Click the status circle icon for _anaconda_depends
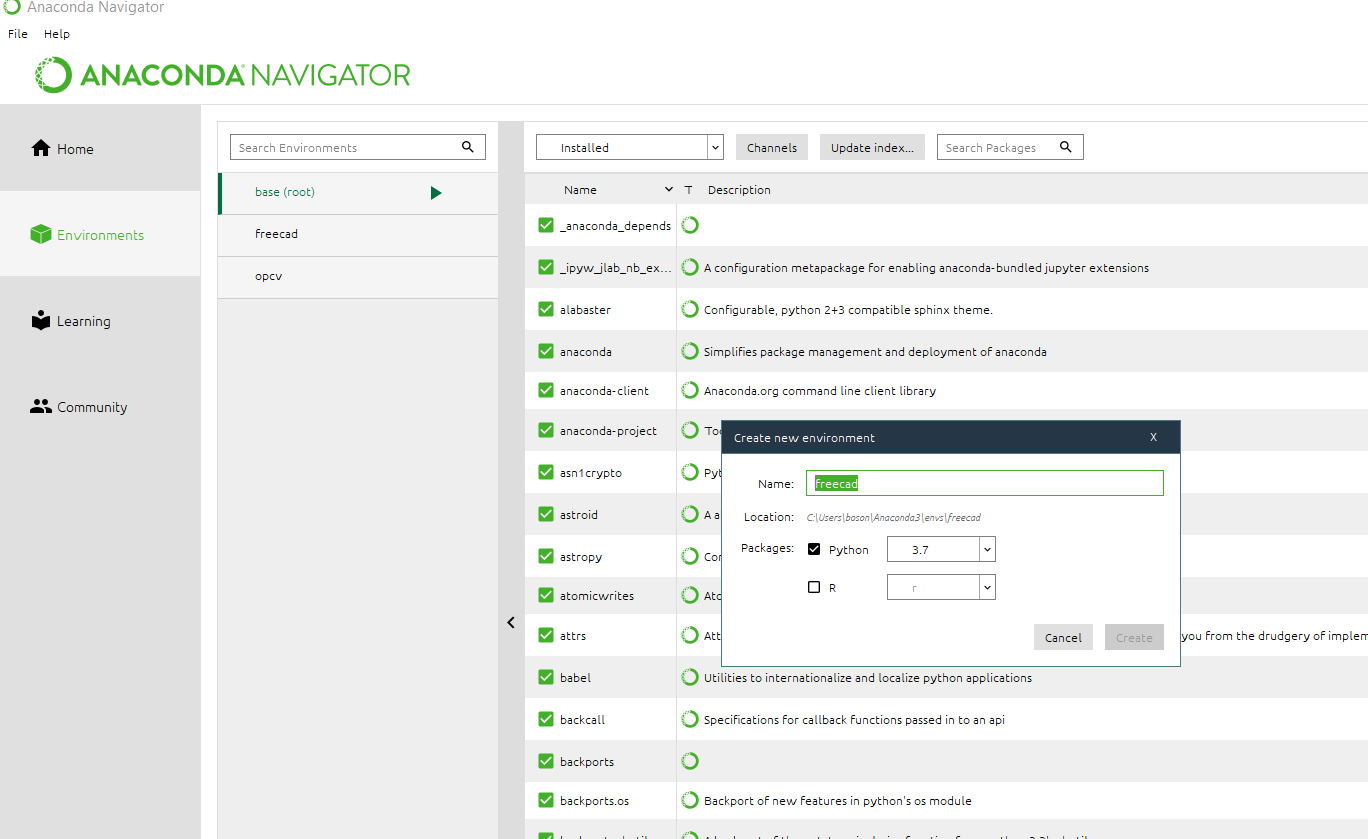The height and width of the screenshot is (839, 1368). (x=690, y=225)
